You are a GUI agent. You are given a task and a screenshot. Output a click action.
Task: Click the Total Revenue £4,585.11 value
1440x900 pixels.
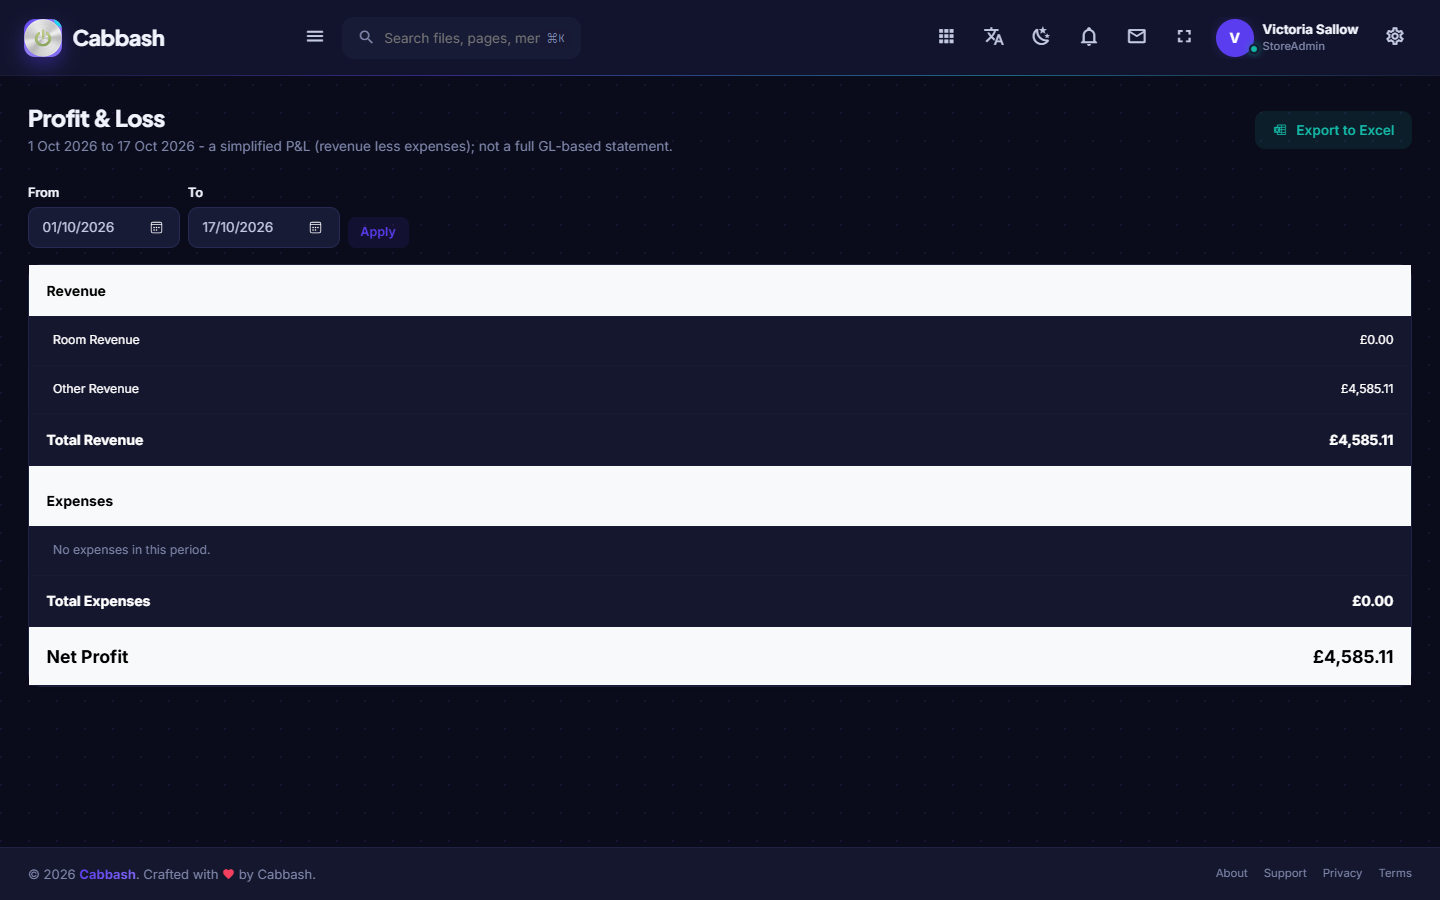1361,440
